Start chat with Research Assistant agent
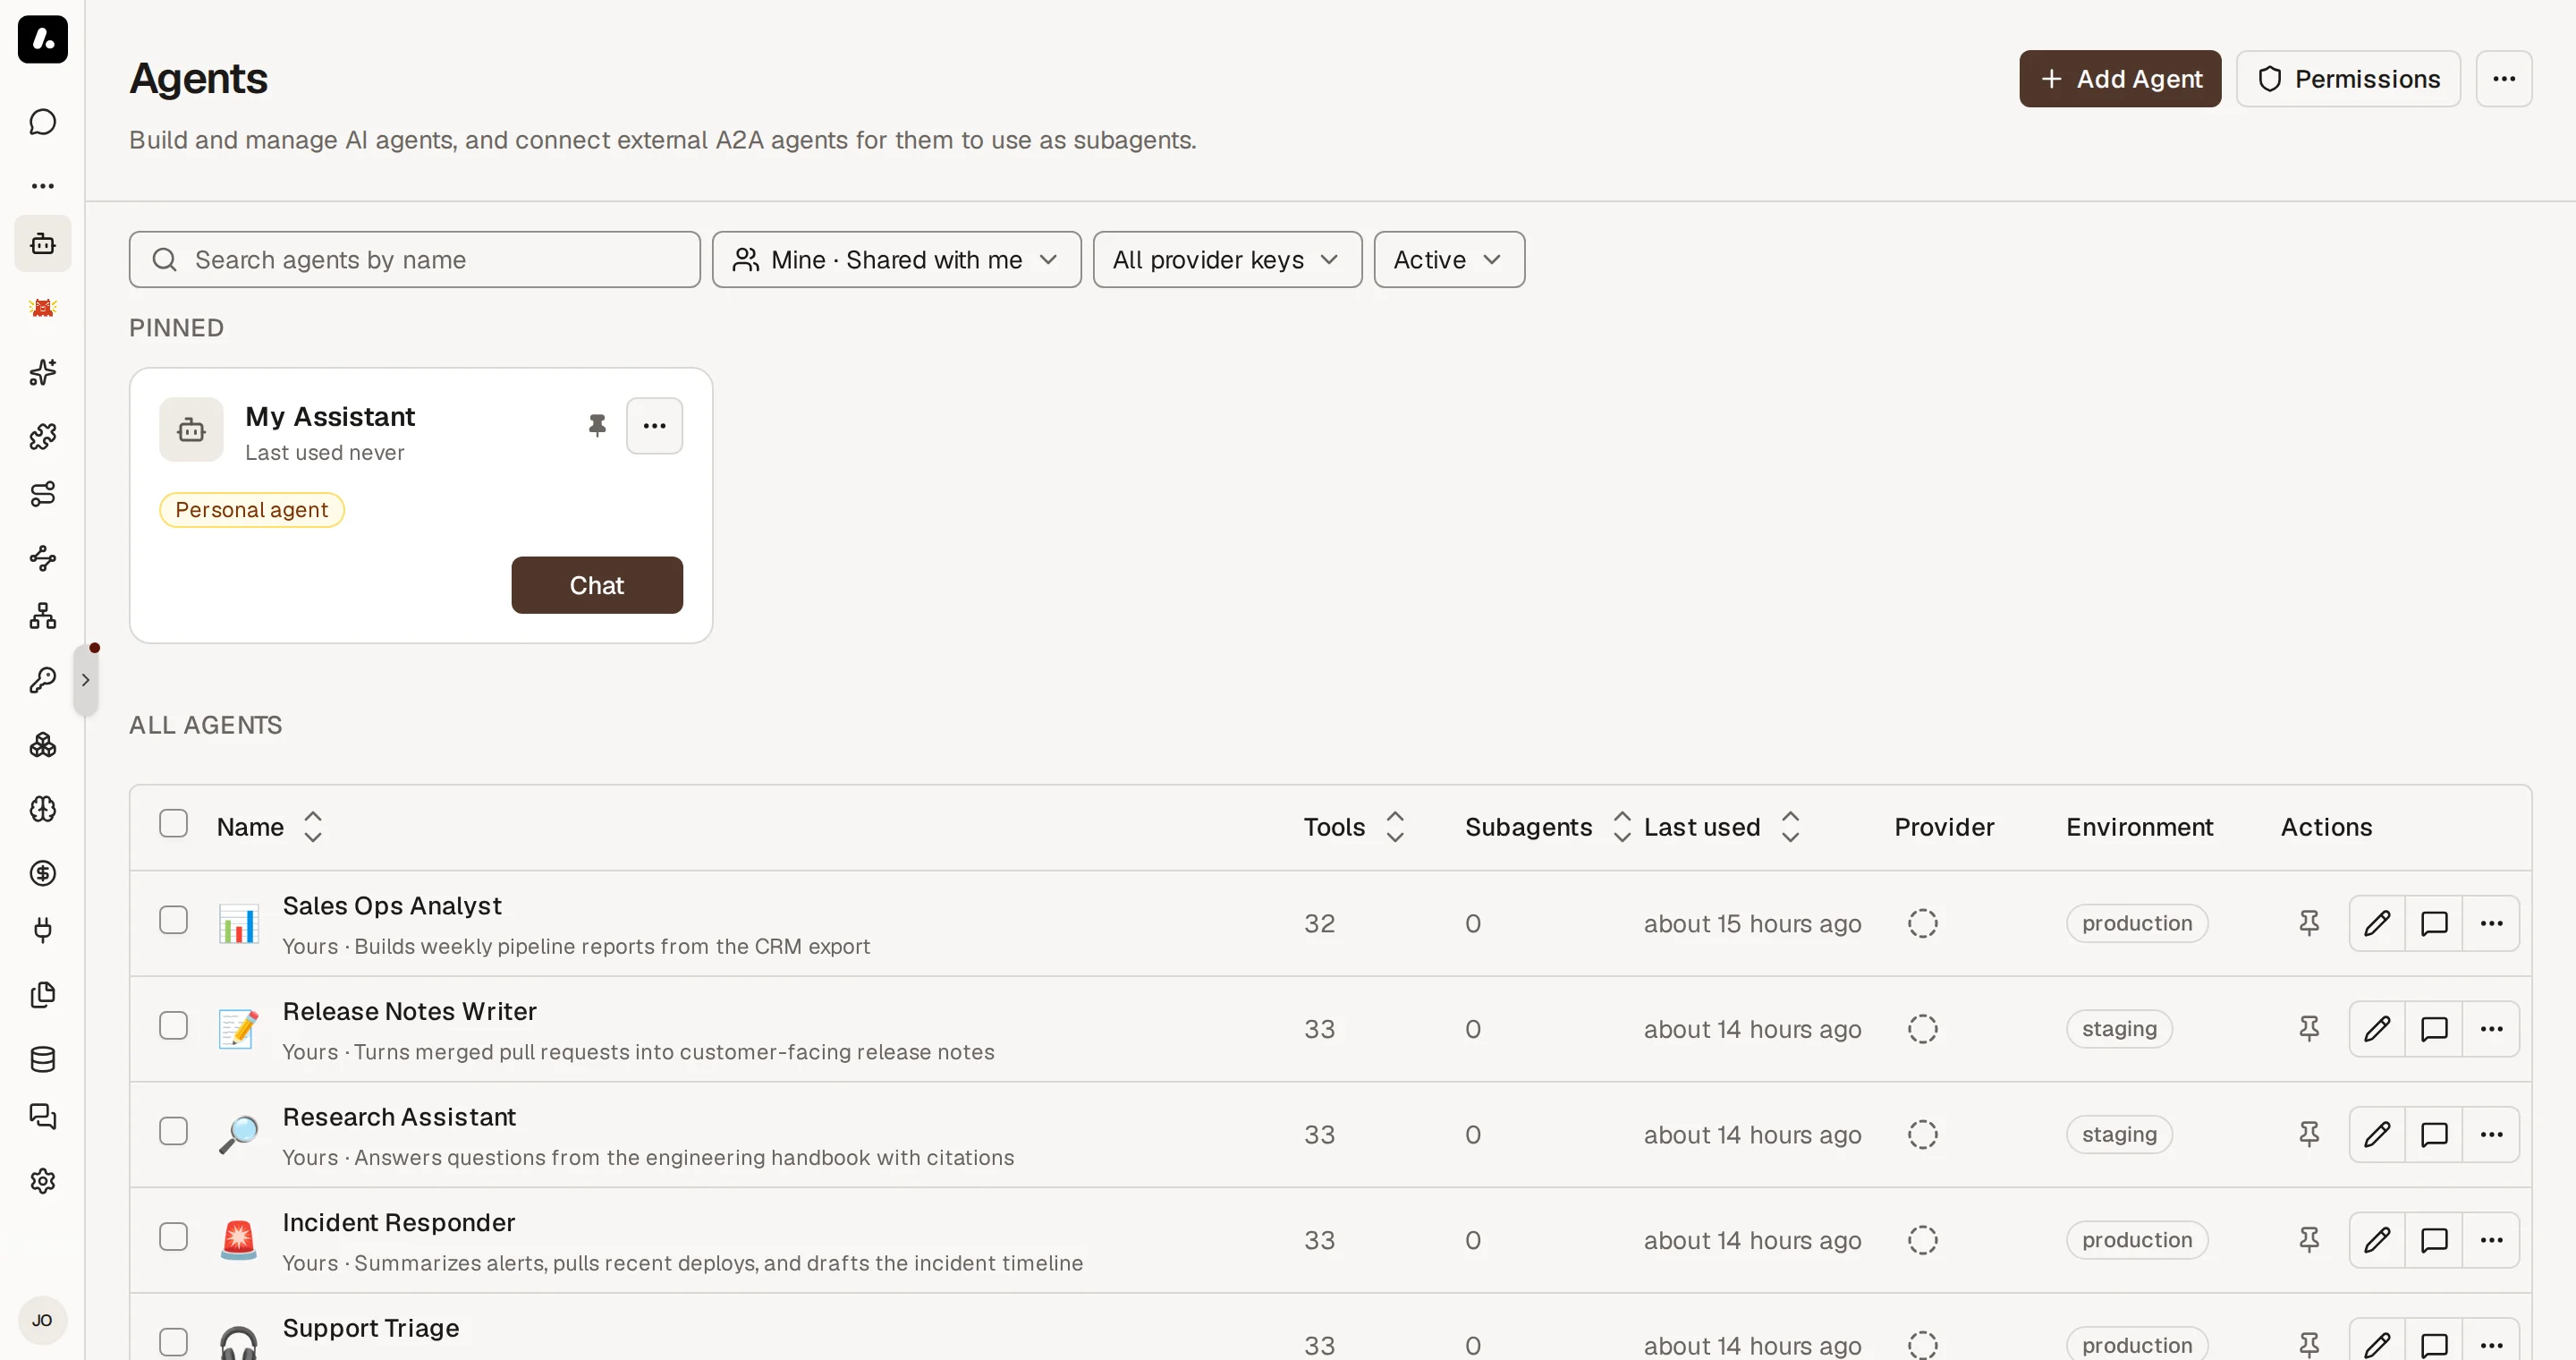Screen dimensions: 2576x1360 [x=2433, y=1135]
